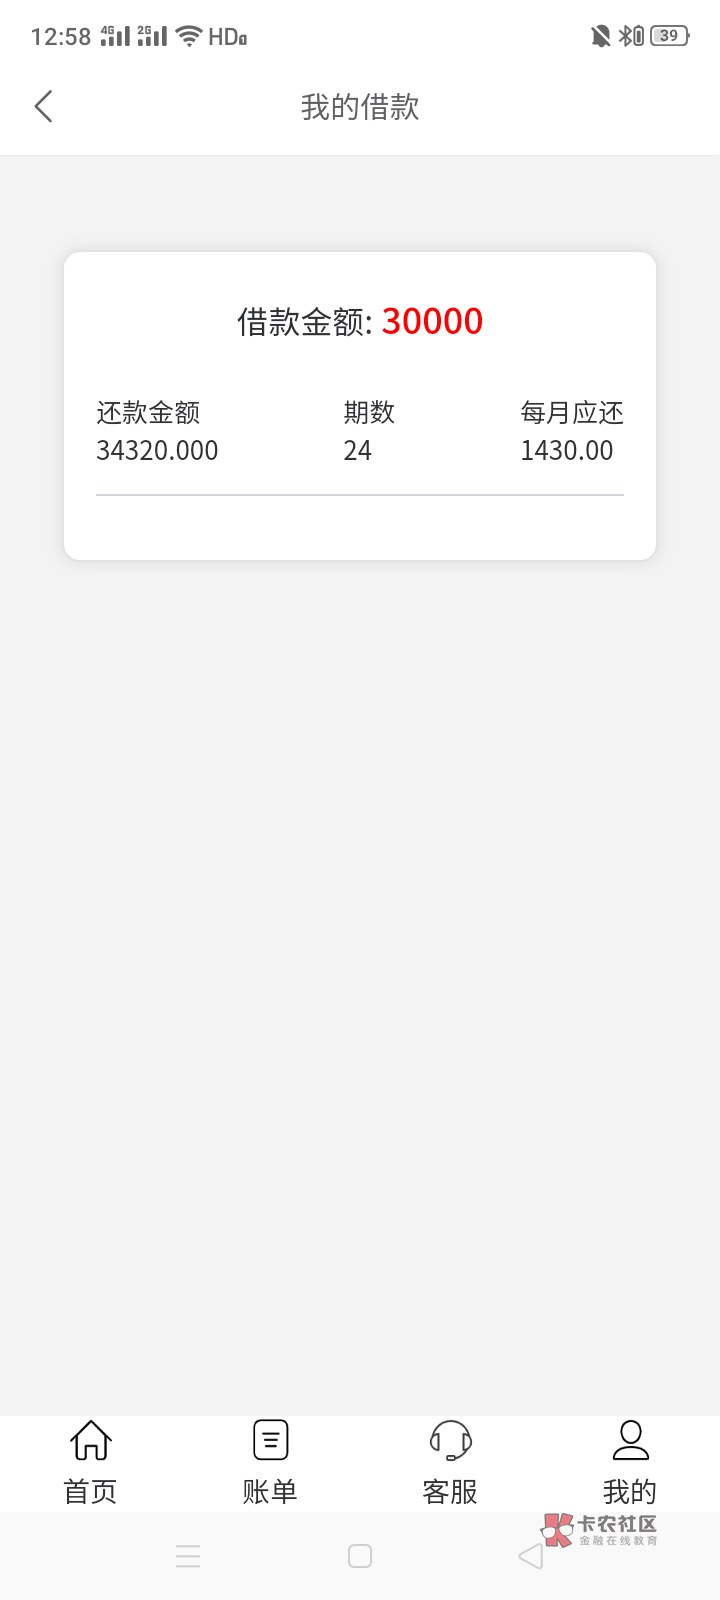This screenshot has width=720, height=1600.
Task: Tap the customer service headset icon
Action: coord(450,1440)
